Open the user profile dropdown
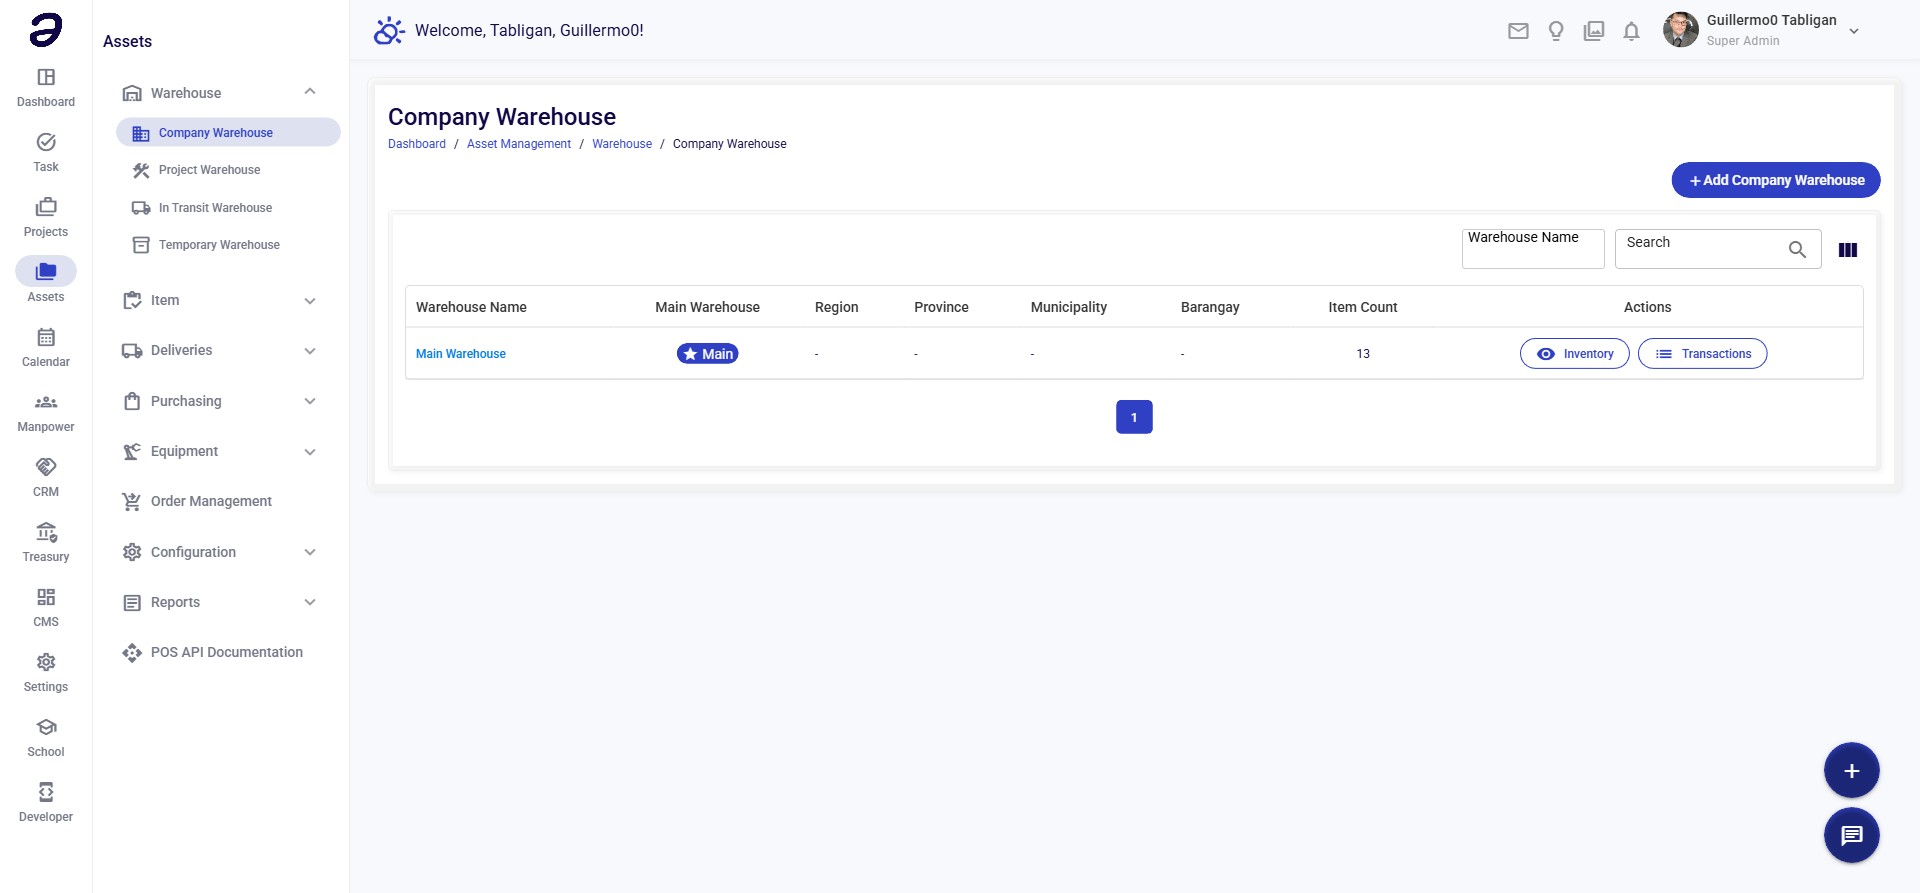The image size is (1920, 893). pos(1853,31)
